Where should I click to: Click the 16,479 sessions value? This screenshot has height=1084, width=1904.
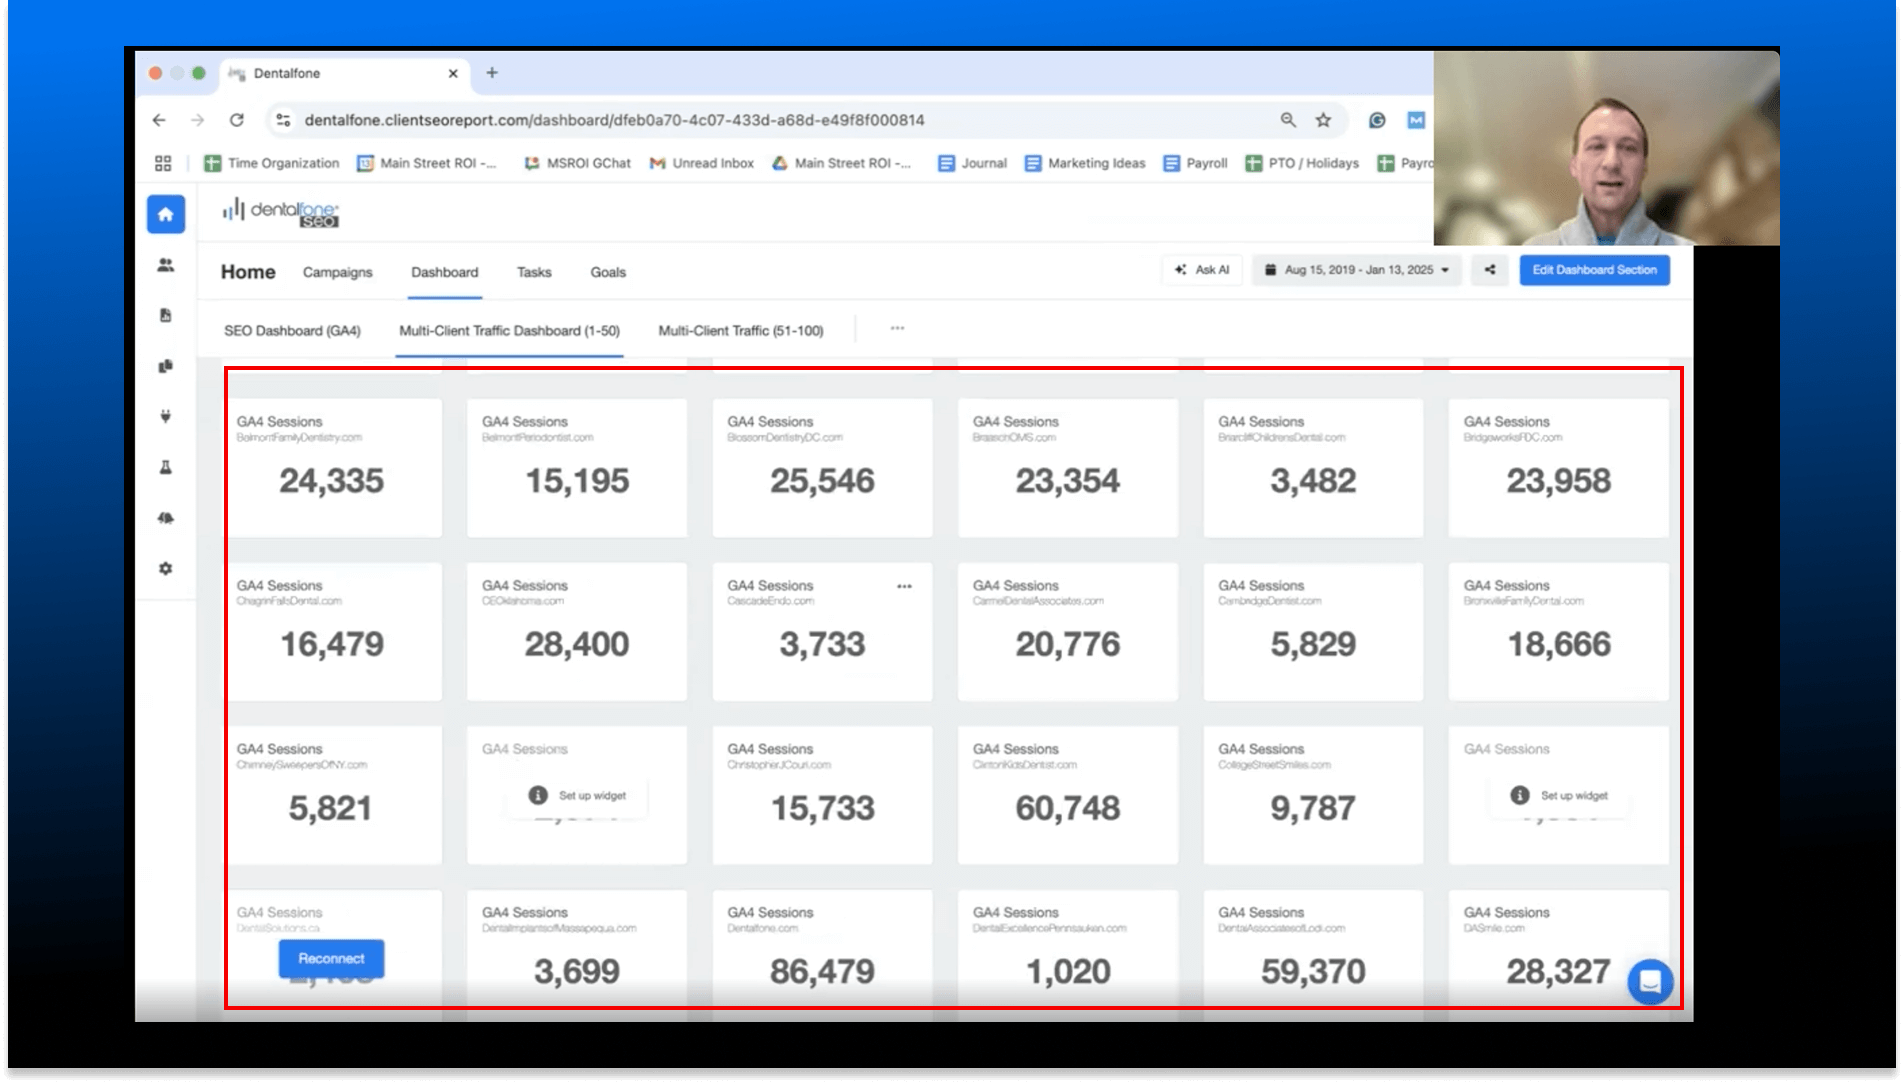(x=331, y=644)
